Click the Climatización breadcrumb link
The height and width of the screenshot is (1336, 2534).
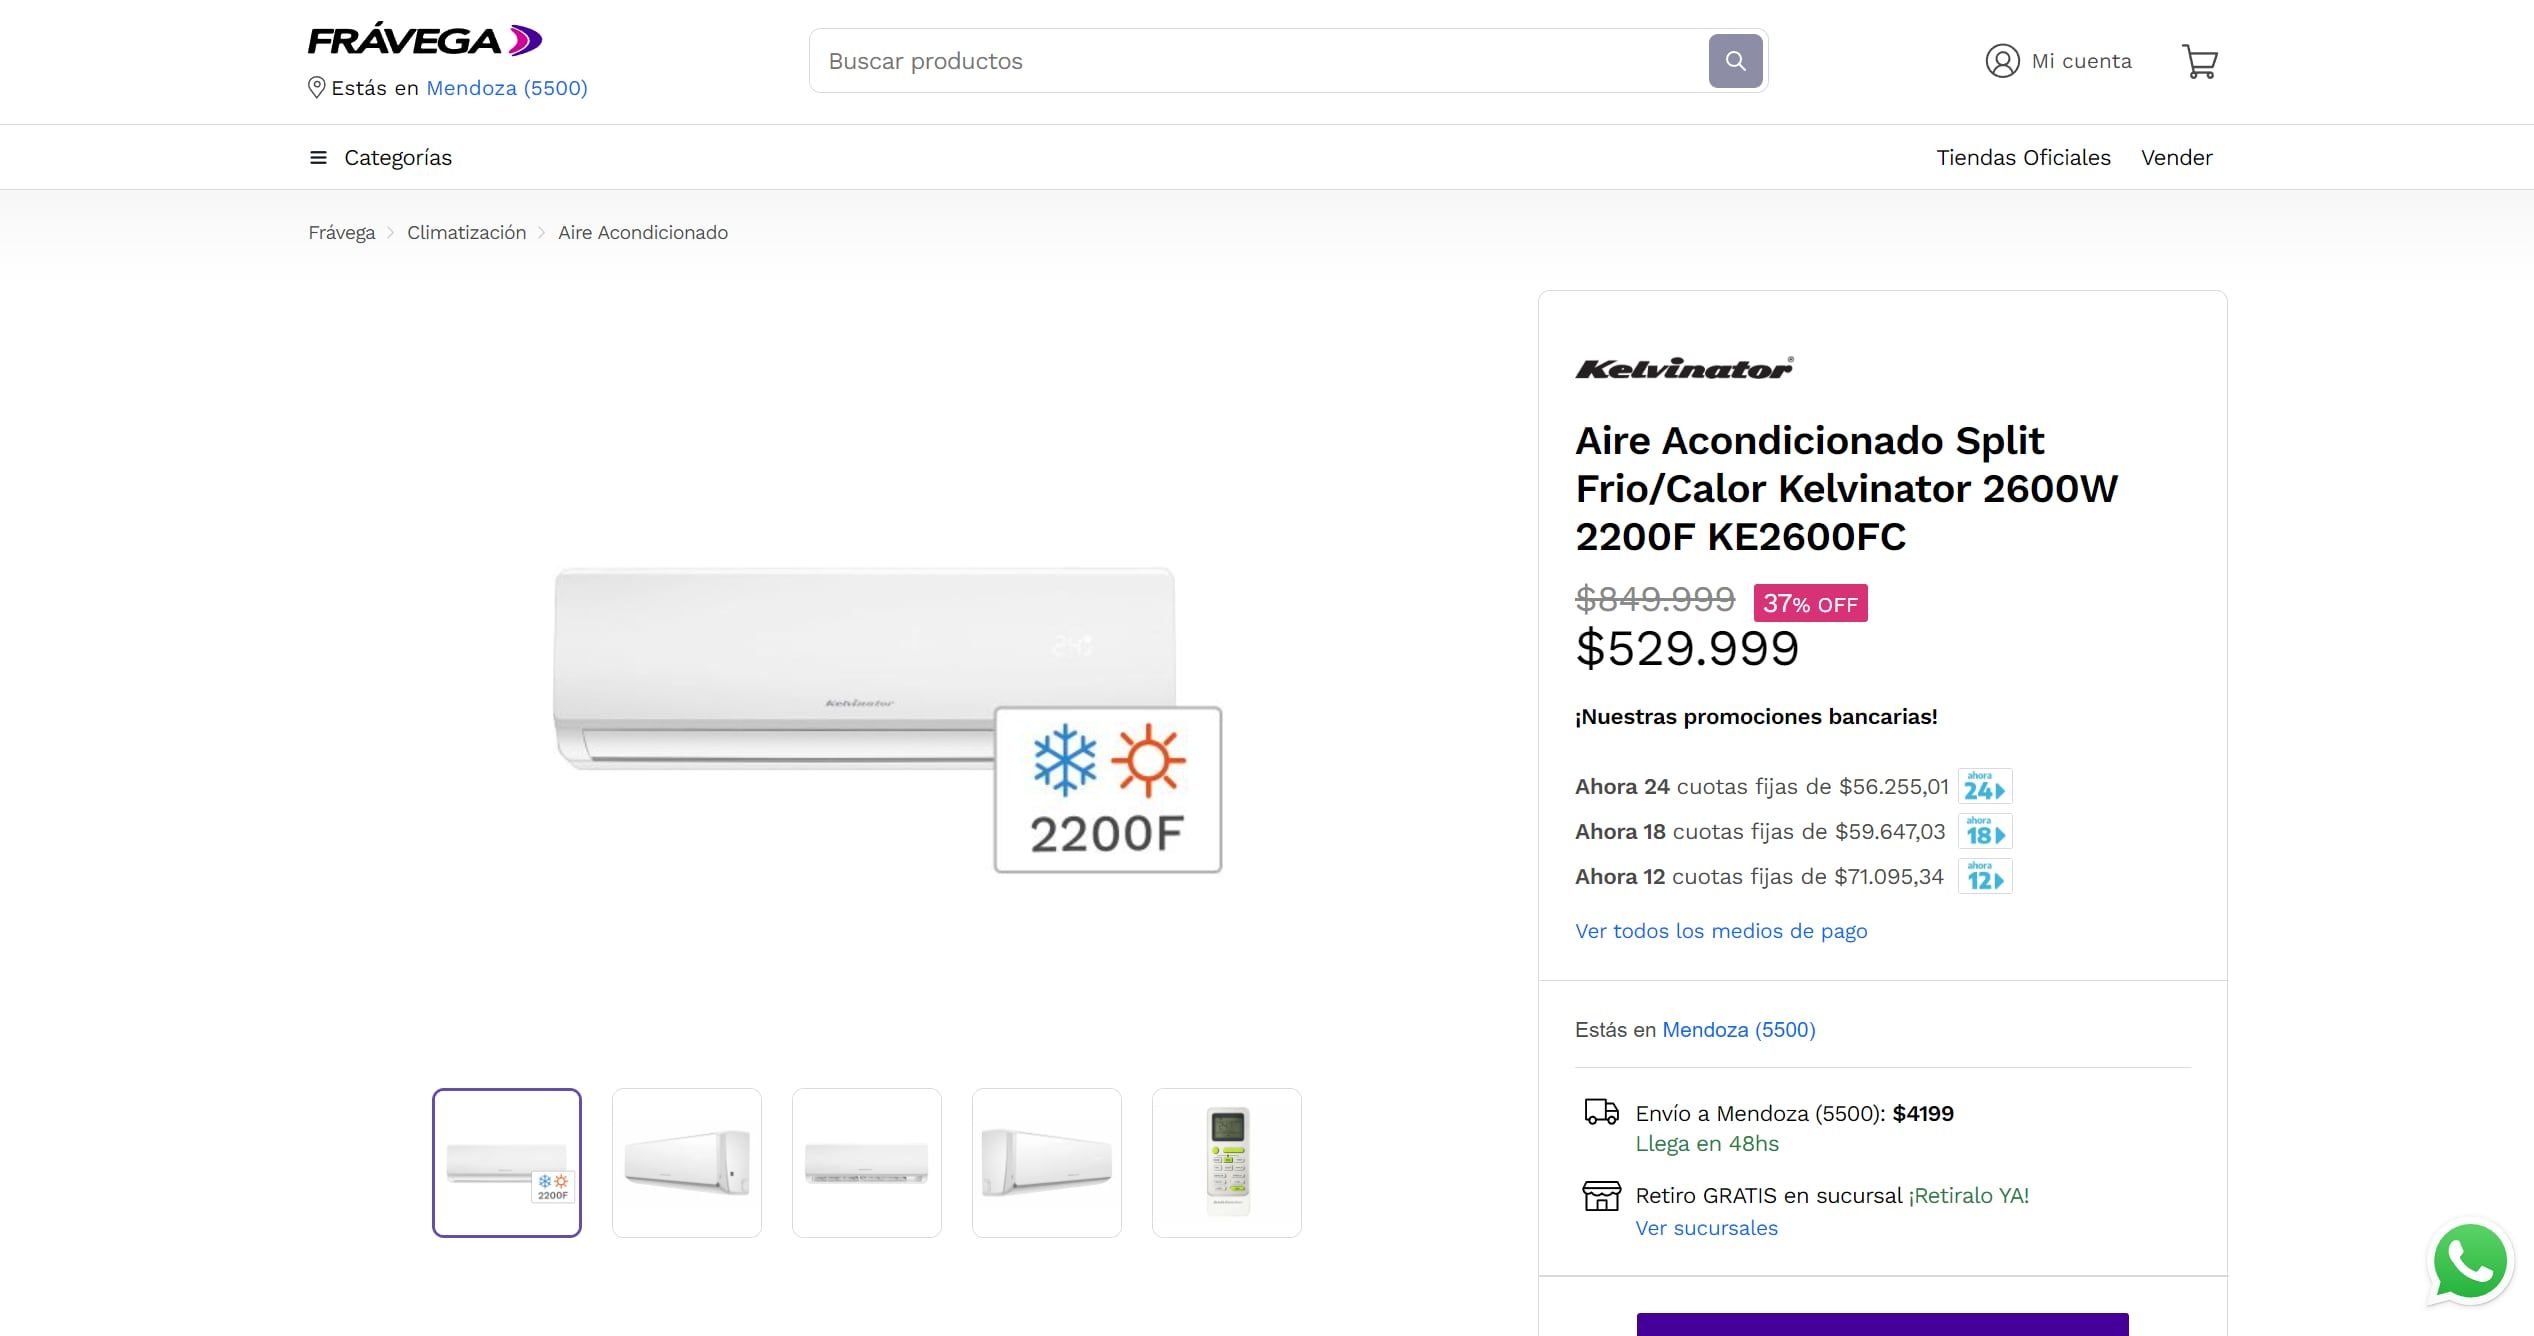pos(466,232)
